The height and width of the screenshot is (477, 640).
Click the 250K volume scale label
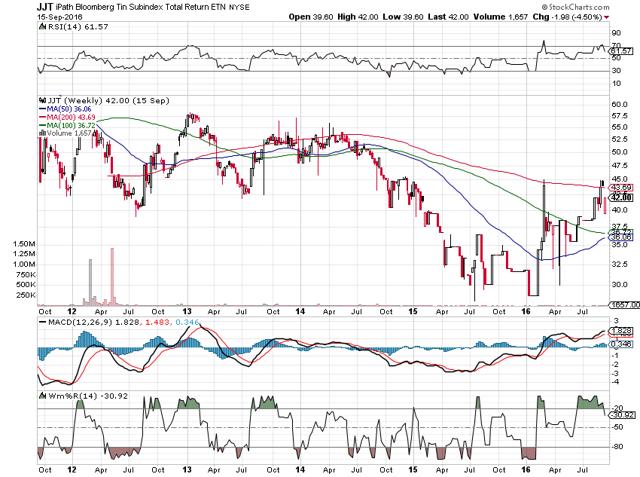click(26, 295)
